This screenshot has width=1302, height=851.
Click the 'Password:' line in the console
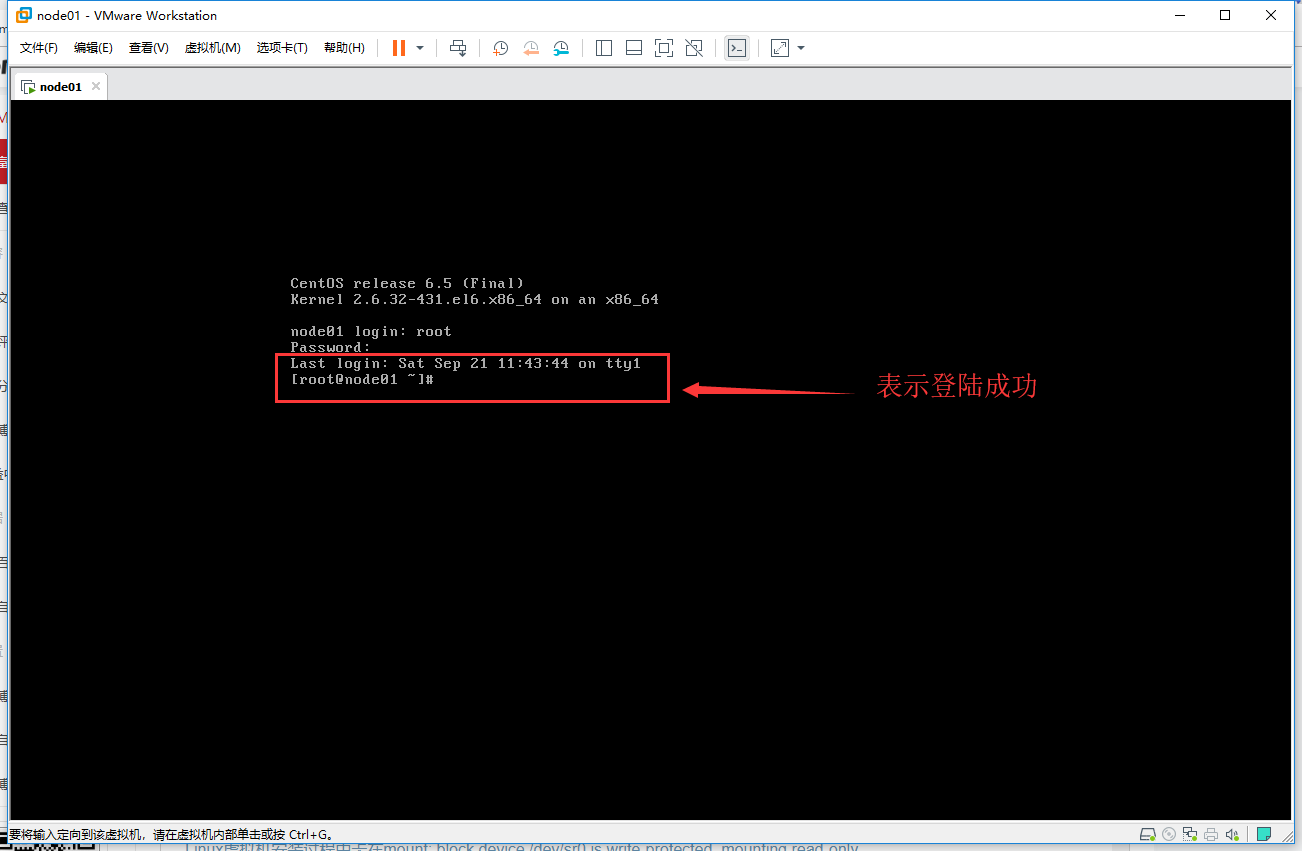pyautogui.click(x=330, y=347)
